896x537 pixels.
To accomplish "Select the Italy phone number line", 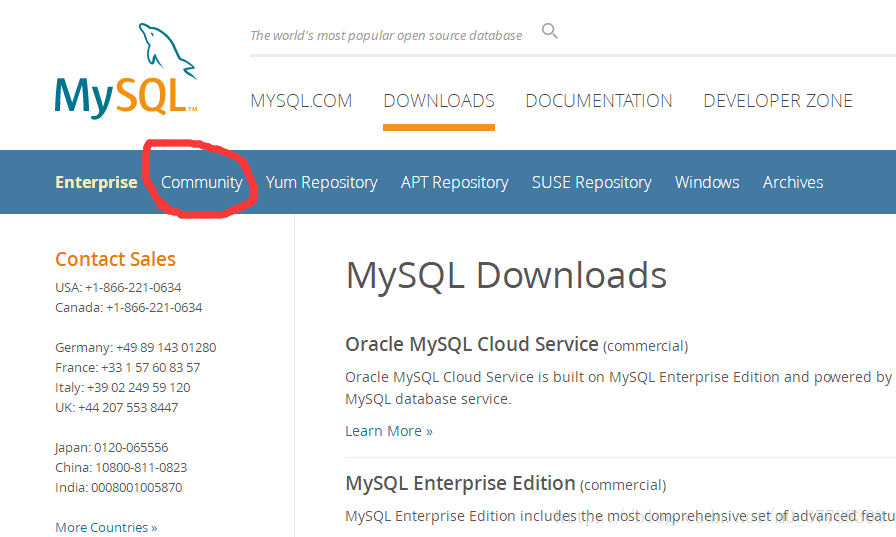I will click(123, 387).
